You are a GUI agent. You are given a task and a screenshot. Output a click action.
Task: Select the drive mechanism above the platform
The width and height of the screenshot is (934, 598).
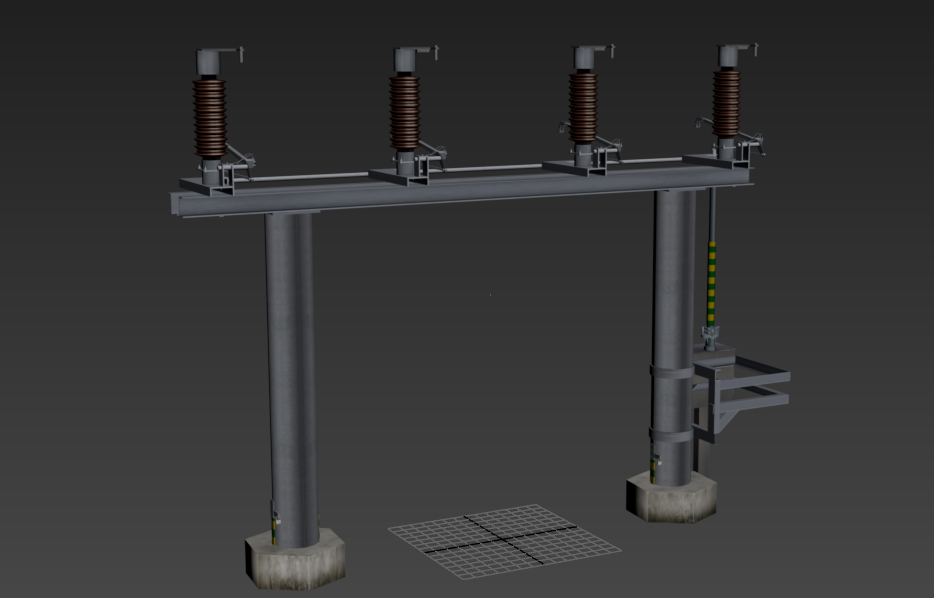coord(711,336)
